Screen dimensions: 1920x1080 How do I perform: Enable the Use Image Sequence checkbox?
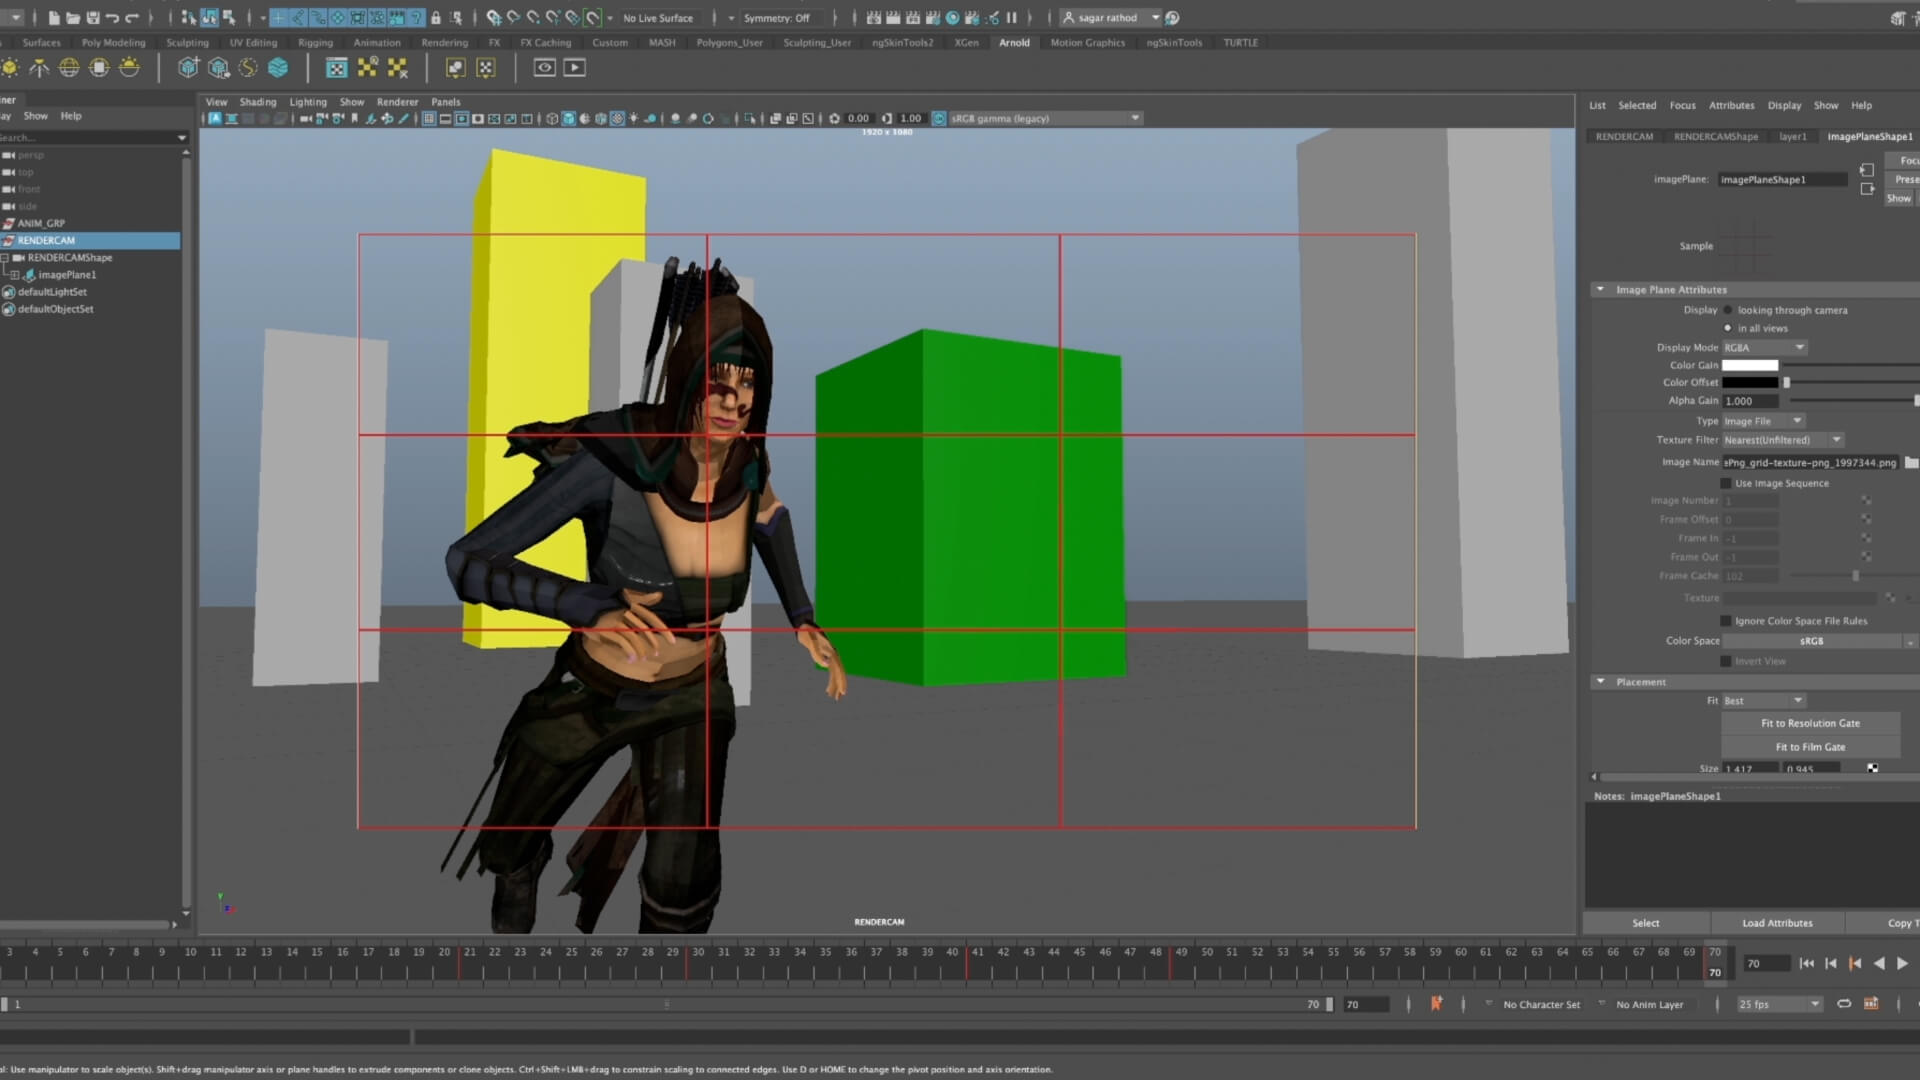point(1725,483)
